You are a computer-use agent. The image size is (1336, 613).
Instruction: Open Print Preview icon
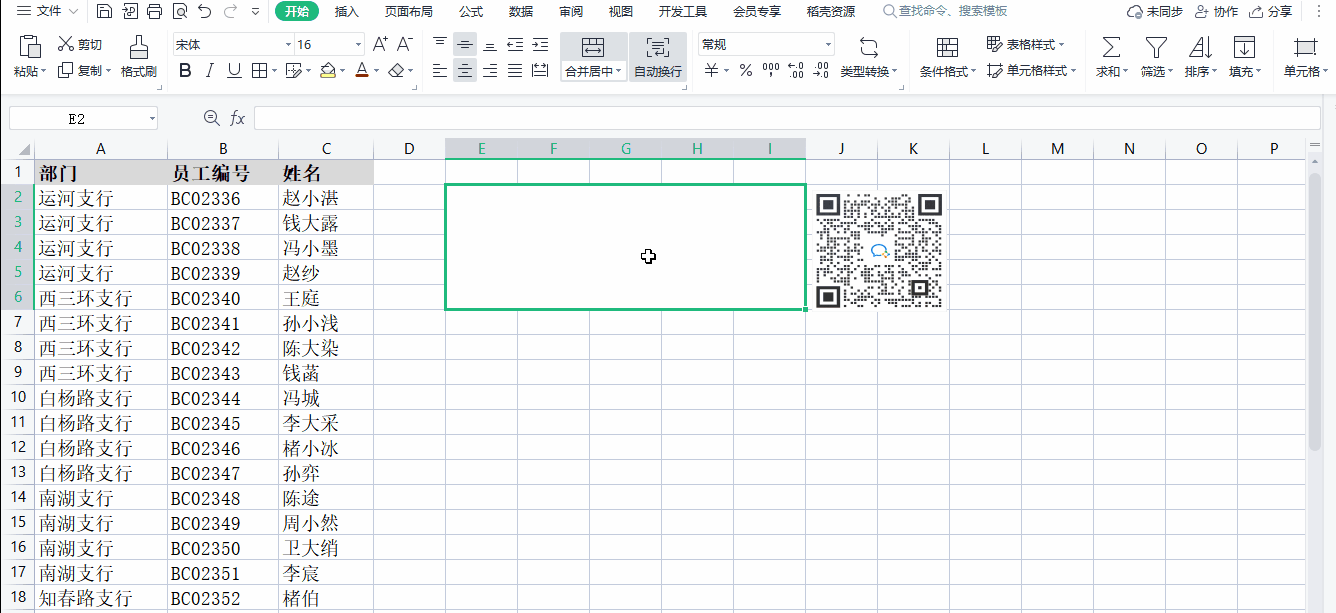179,12
